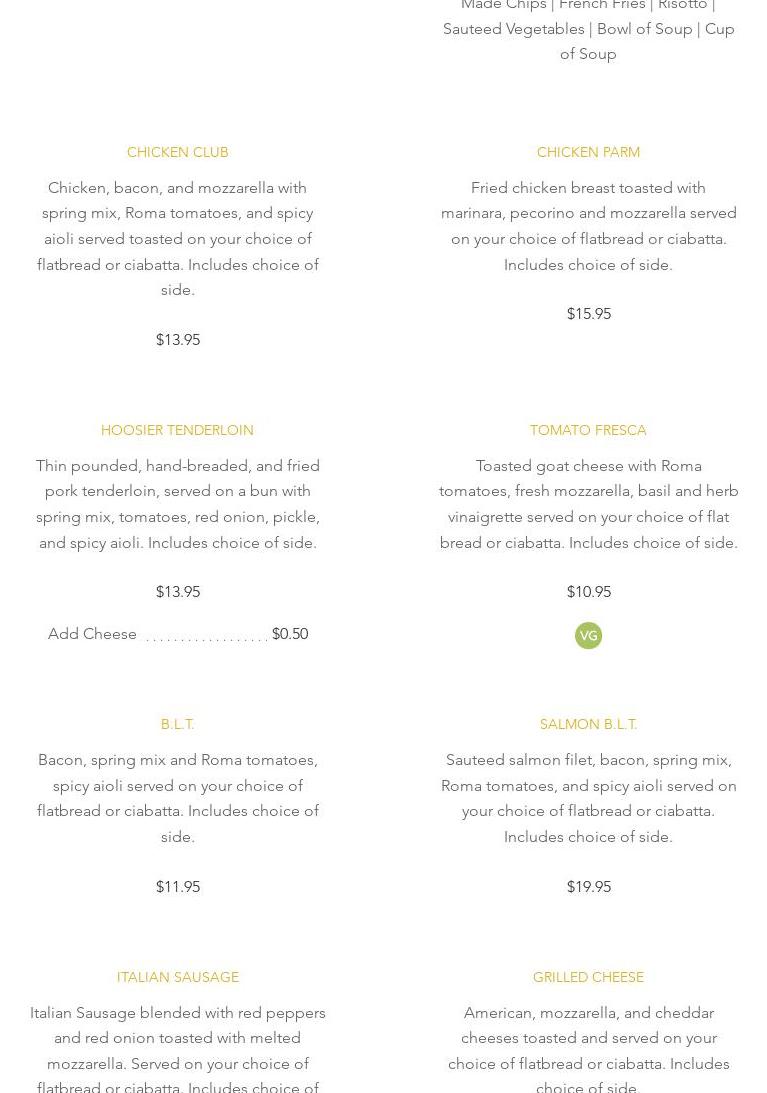Click the $13.95 Chicken Club price
The width and height of the screenshot is (767, 1093).
[x=177, y=340]
